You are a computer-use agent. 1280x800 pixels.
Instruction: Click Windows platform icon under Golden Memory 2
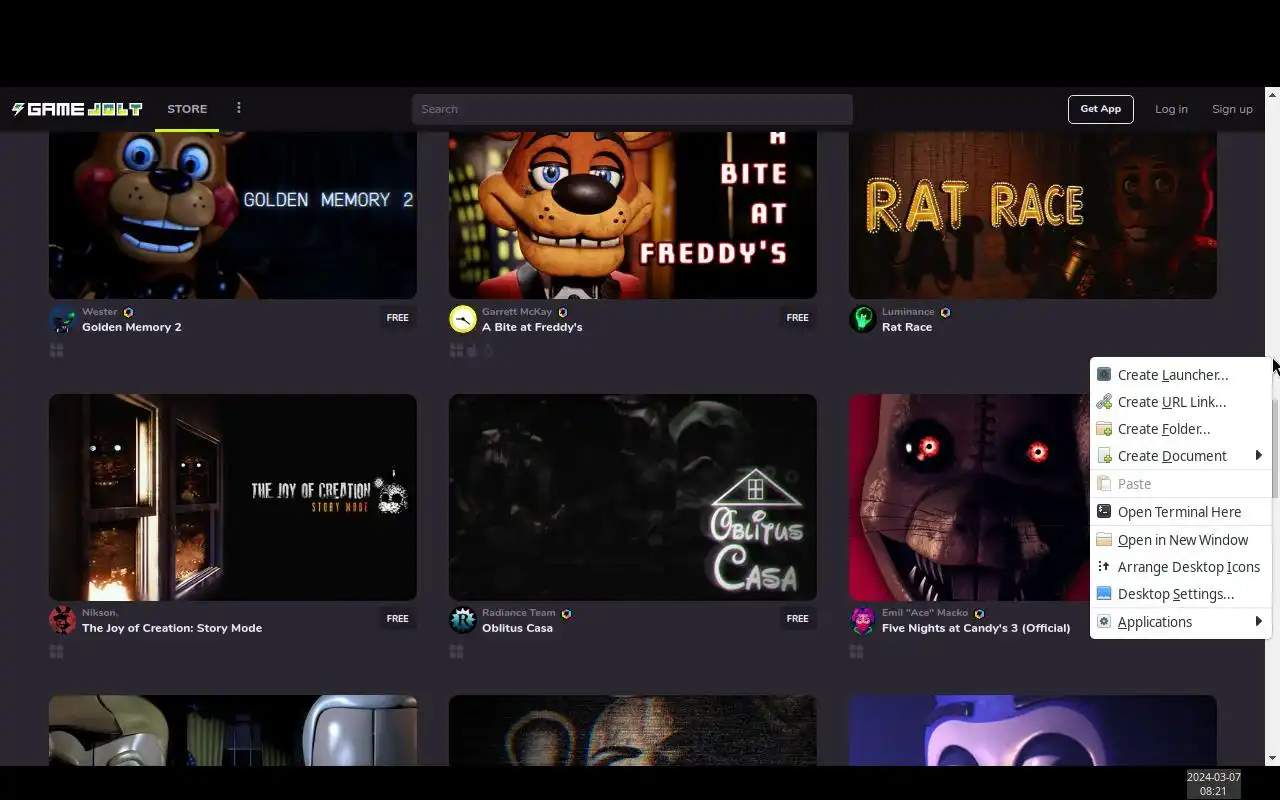56,350
